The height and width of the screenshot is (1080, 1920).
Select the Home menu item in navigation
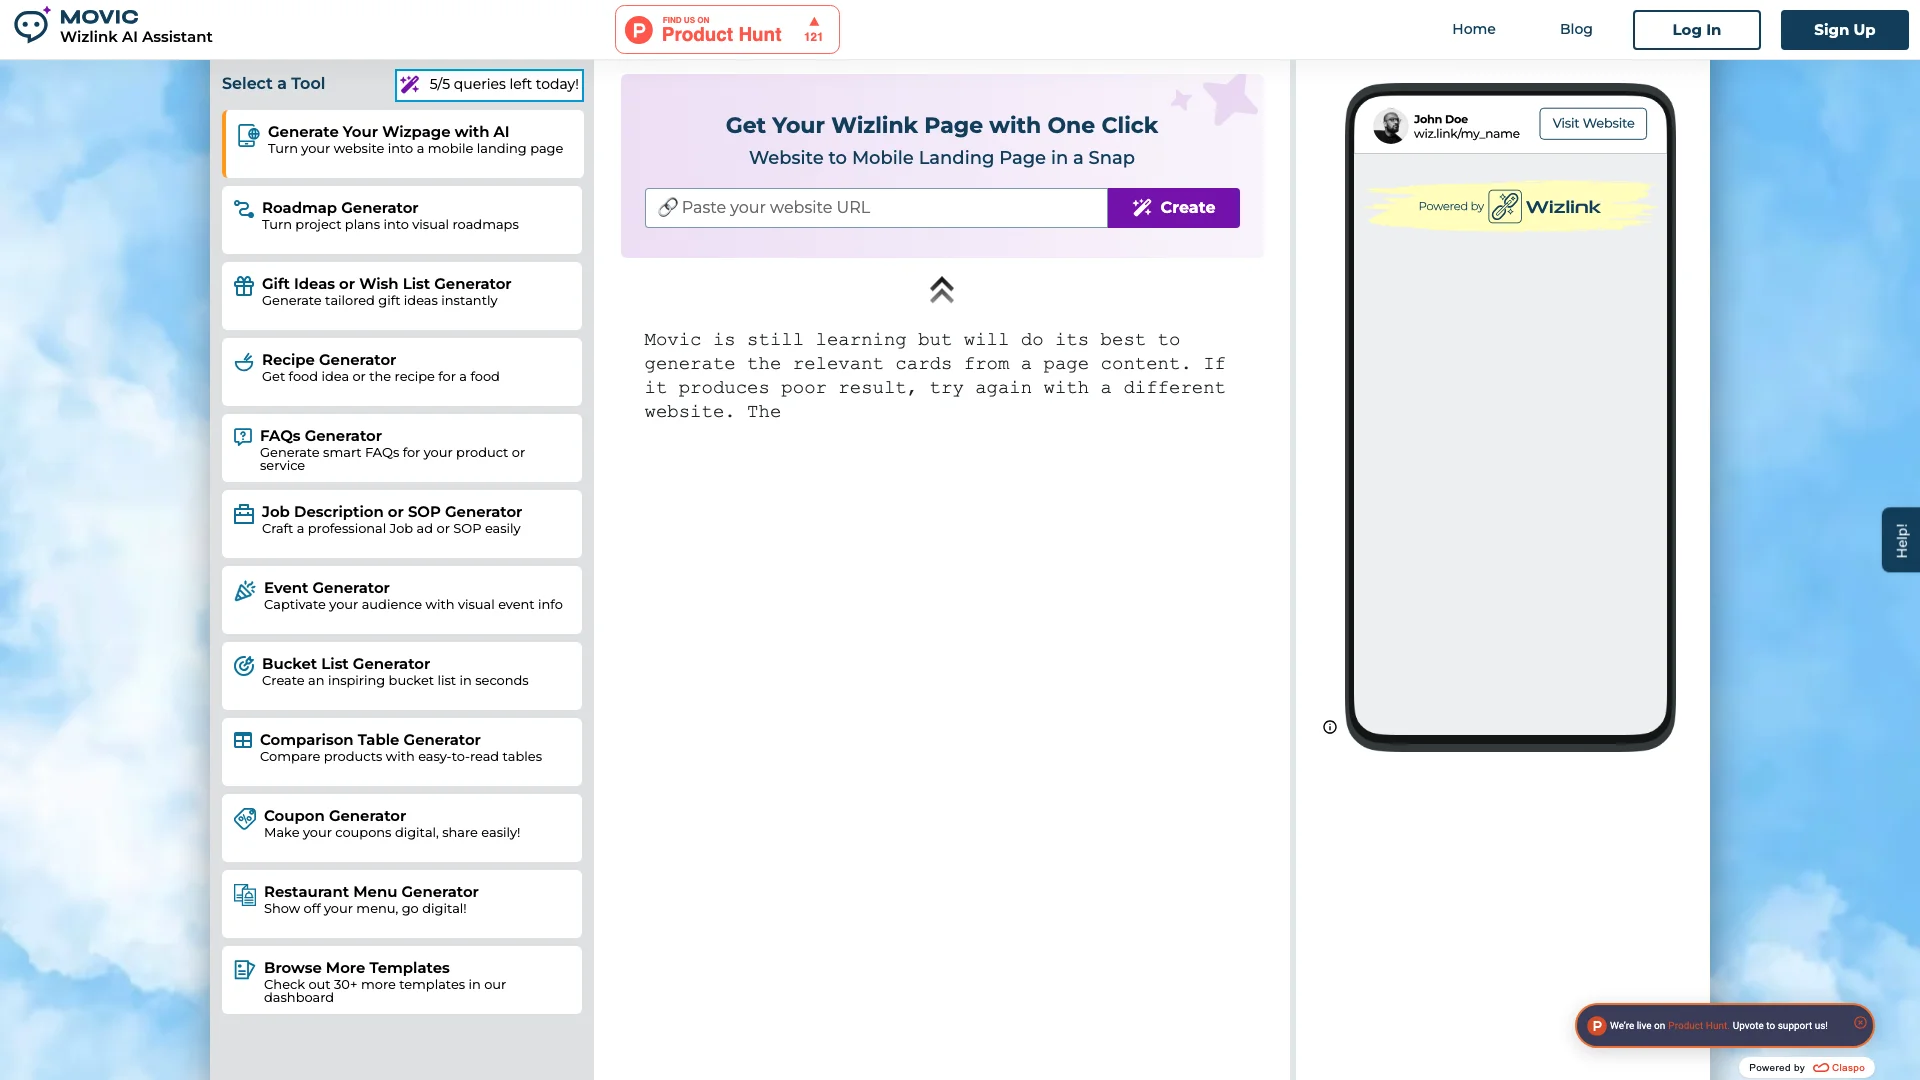coord(1473,29)
